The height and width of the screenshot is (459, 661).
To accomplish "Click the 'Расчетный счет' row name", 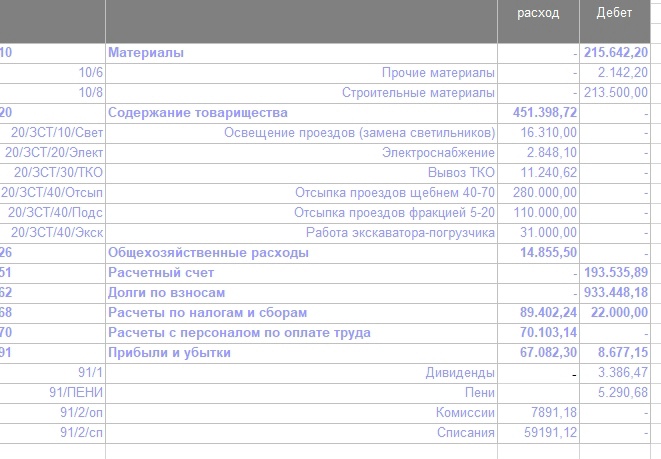I will pos(161,272).
